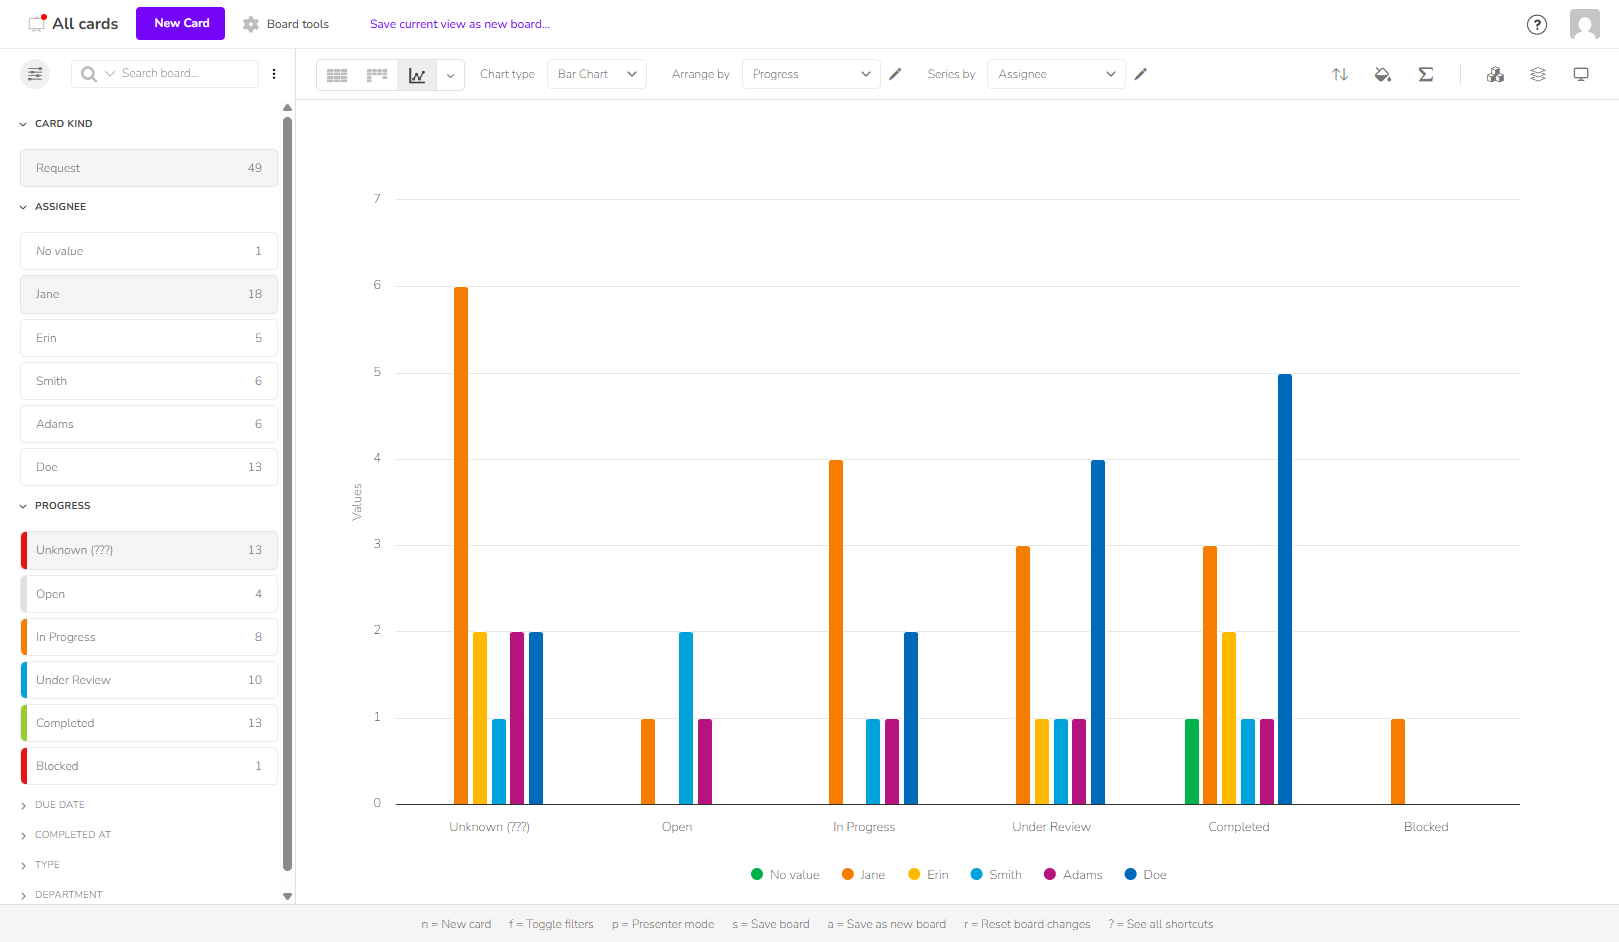
Task: Expand the Due Date filter section
Action: 60,805
